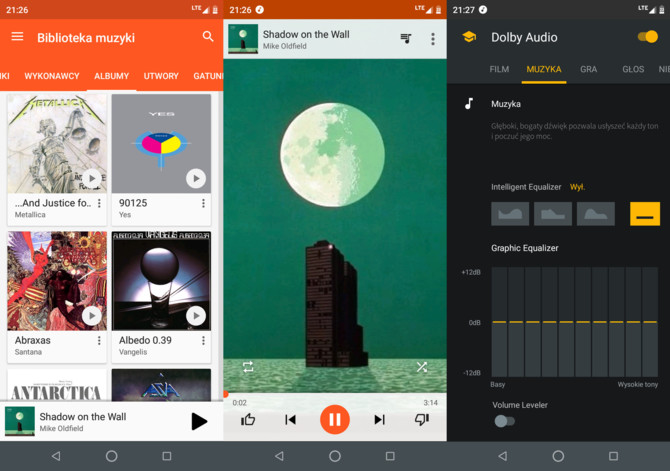Play the Abraxas album via overlay button
Screen dimensions: 670x471
[x=91, y=316]
